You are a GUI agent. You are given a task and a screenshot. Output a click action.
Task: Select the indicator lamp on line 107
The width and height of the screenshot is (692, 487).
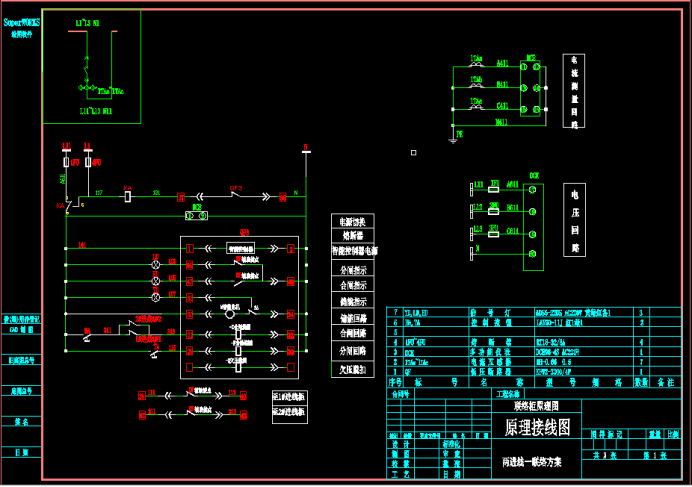(x=155, y=298)
